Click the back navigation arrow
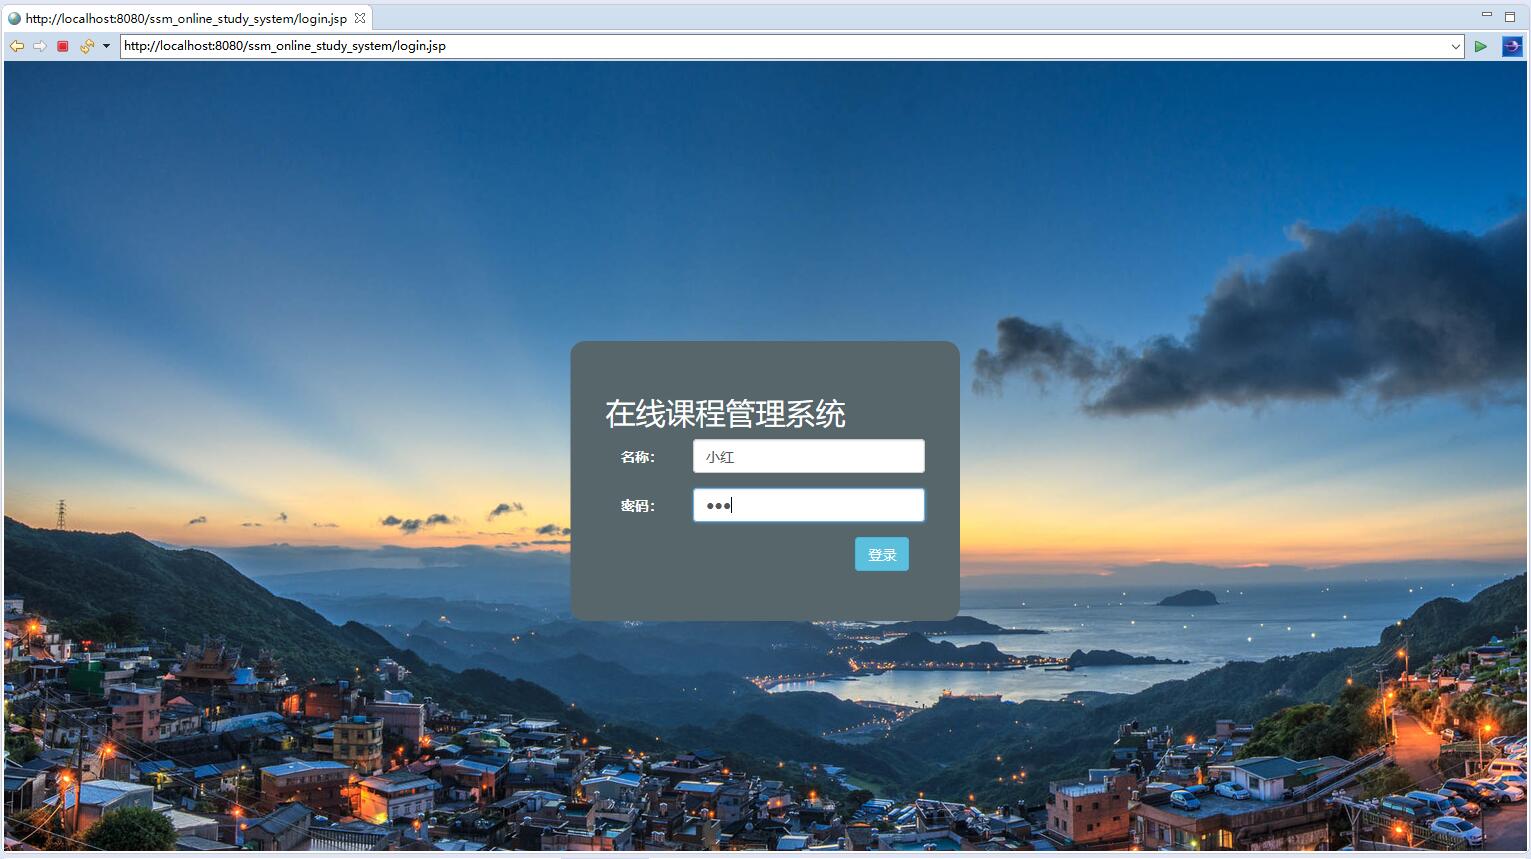The width and height of the screenshot is (1531, 859). click(x=17, y=45)
